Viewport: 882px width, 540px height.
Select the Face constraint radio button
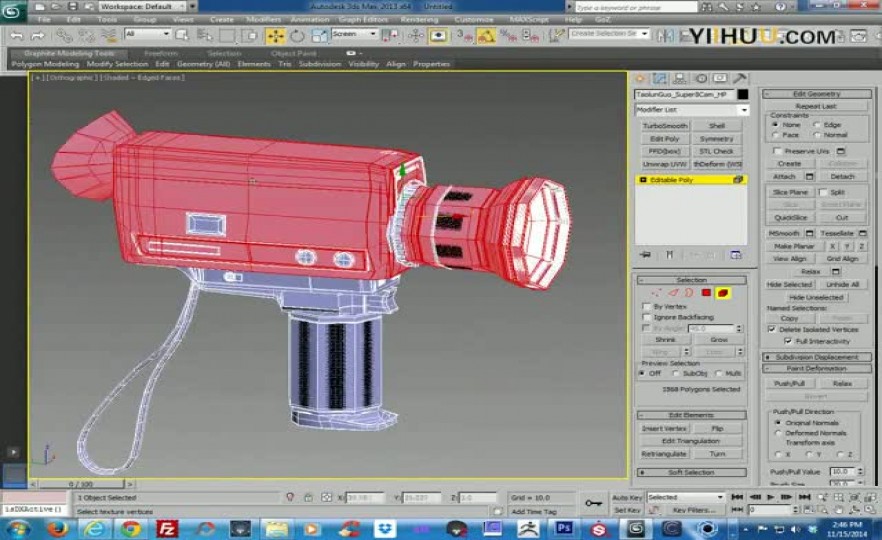(775, 135)
